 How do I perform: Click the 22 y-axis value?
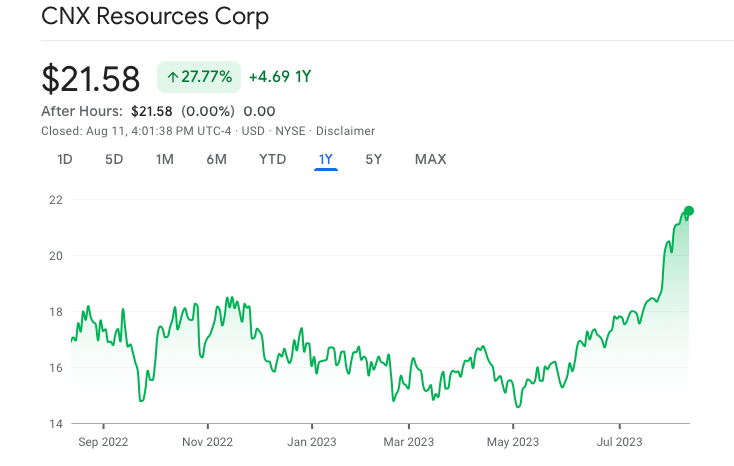click(x=56, y=200)
